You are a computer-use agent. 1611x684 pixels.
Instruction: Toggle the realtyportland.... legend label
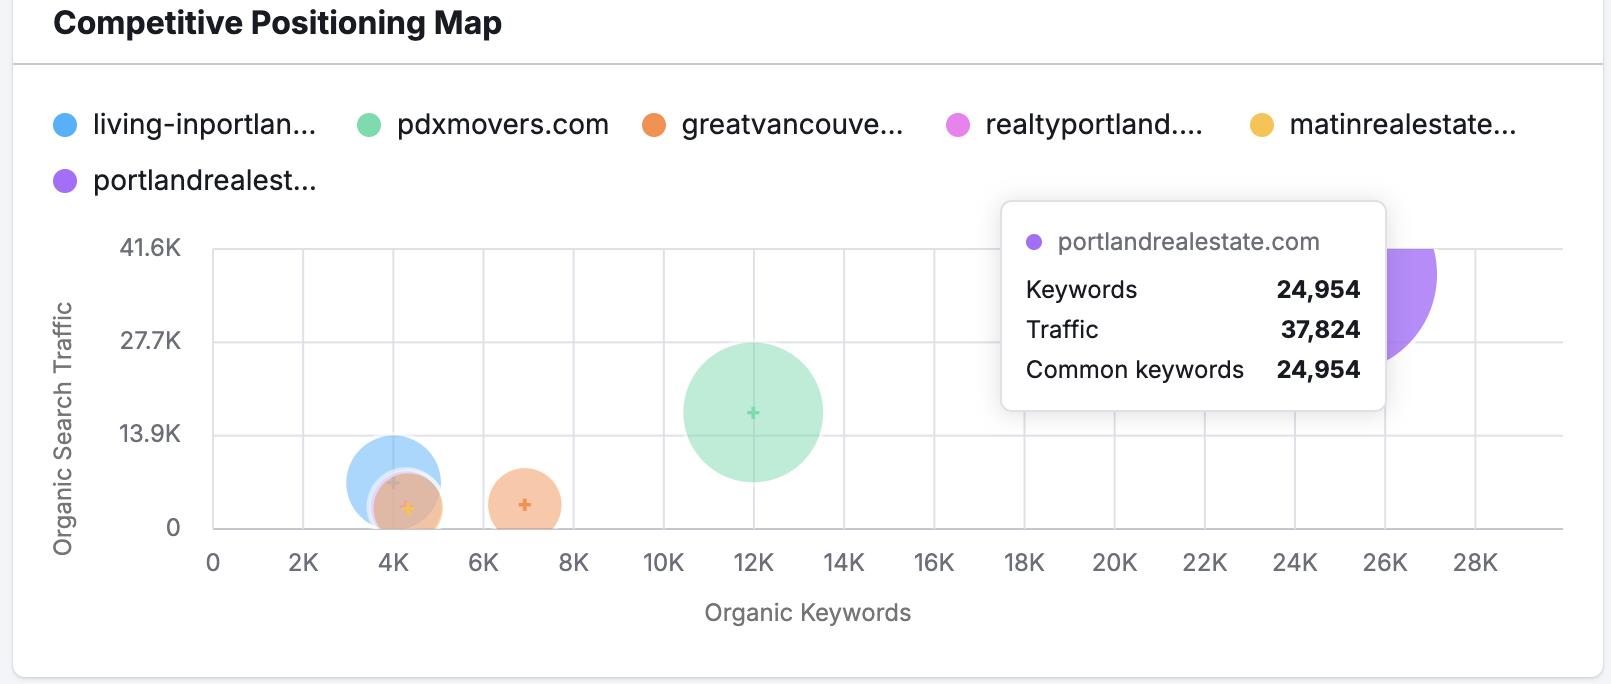coord(1094,125)
